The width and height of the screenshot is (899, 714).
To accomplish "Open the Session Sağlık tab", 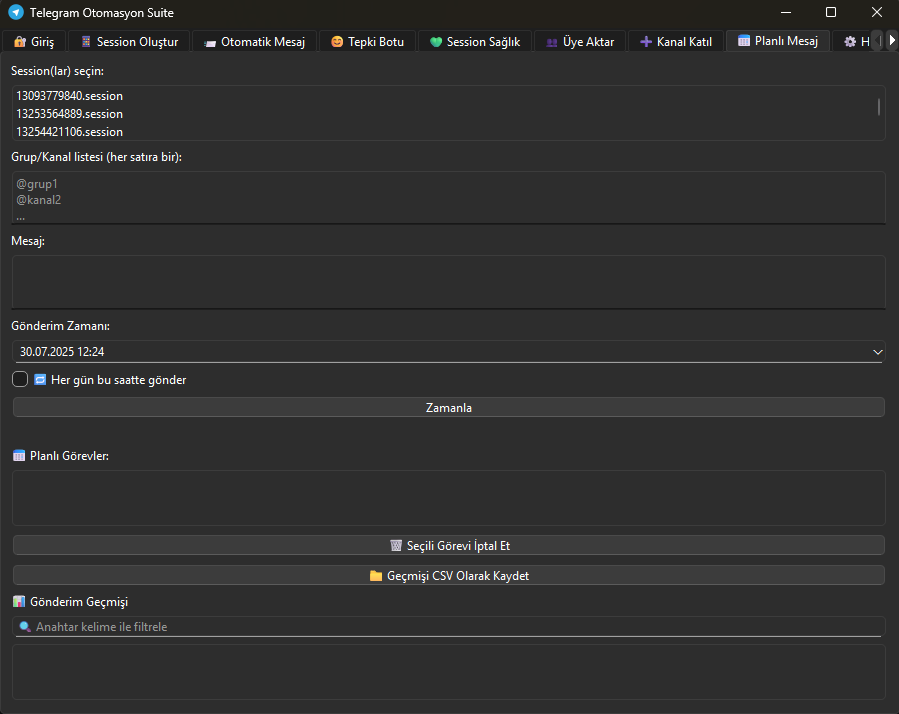I will click(475, 42).
